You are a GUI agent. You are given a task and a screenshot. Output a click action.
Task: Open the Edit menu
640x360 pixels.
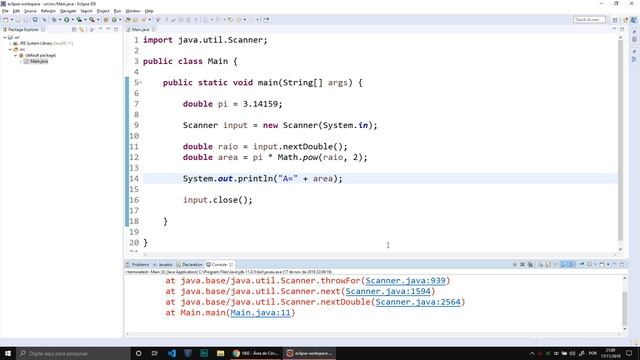click(16, 11)
